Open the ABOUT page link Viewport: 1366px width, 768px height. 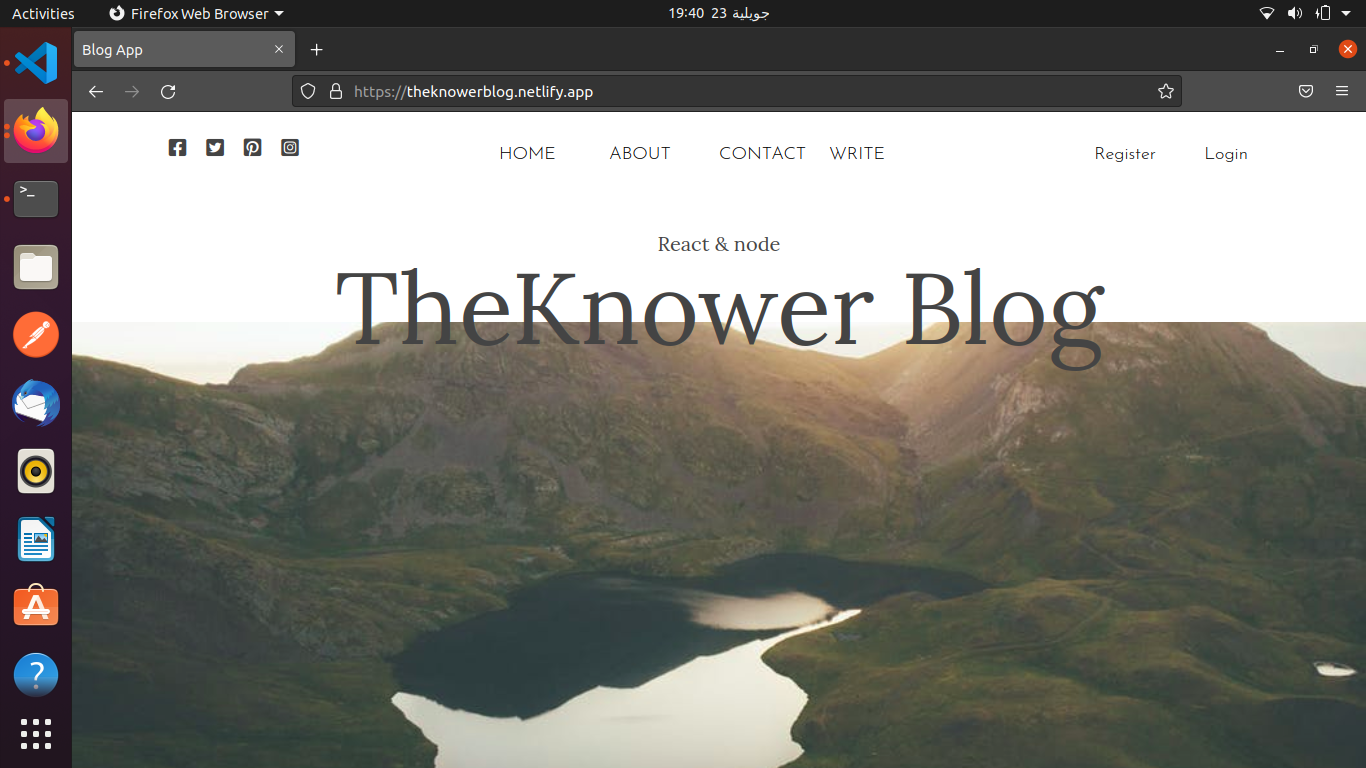coord(640,154)
